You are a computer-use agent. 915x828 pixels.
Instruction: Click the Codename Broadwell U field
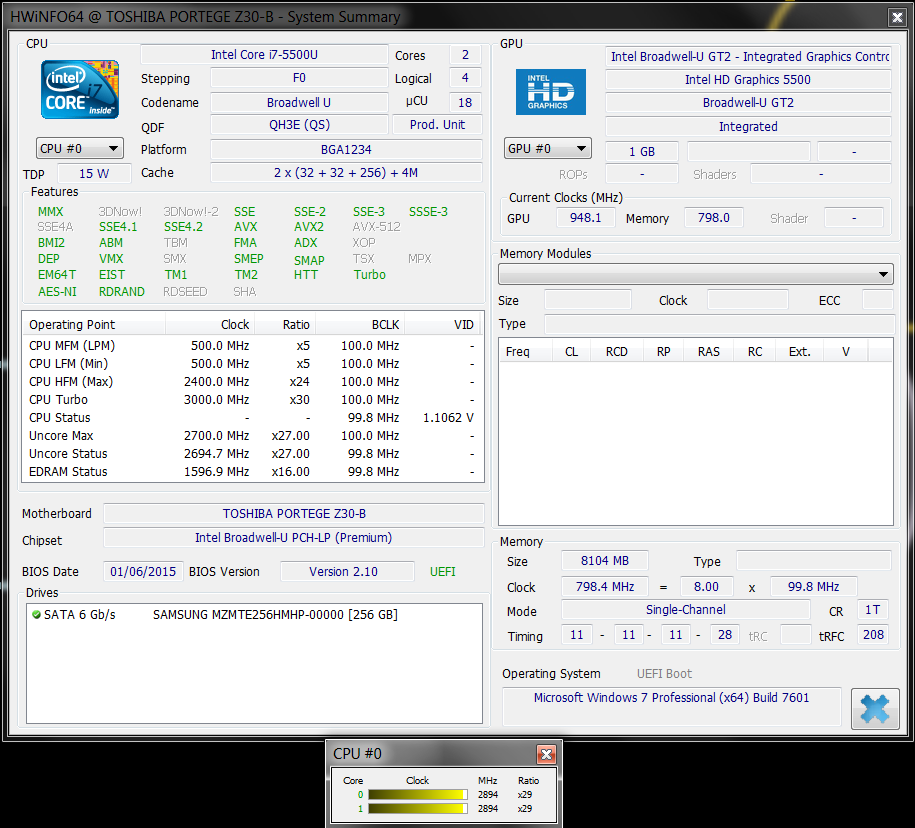[x=299, y=103]
